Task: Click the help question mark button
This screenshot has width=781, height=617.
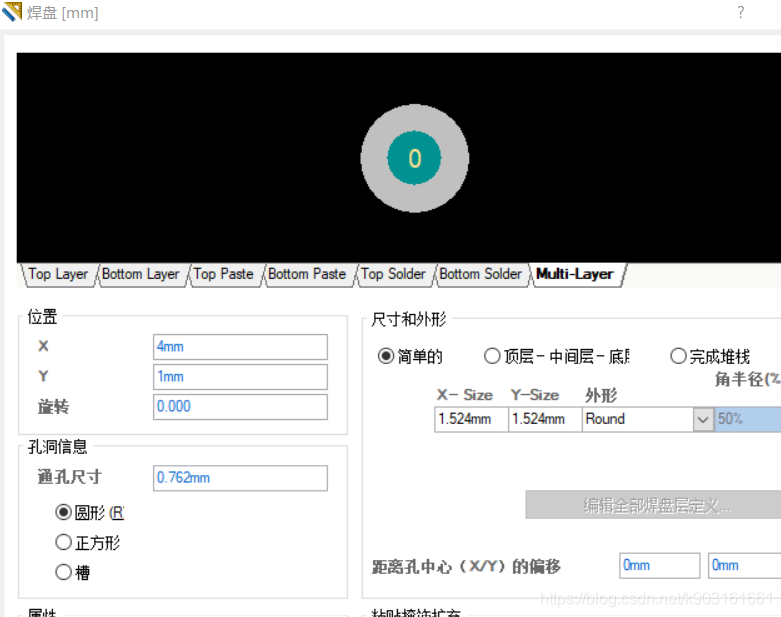Action: [x=741, y=12]
